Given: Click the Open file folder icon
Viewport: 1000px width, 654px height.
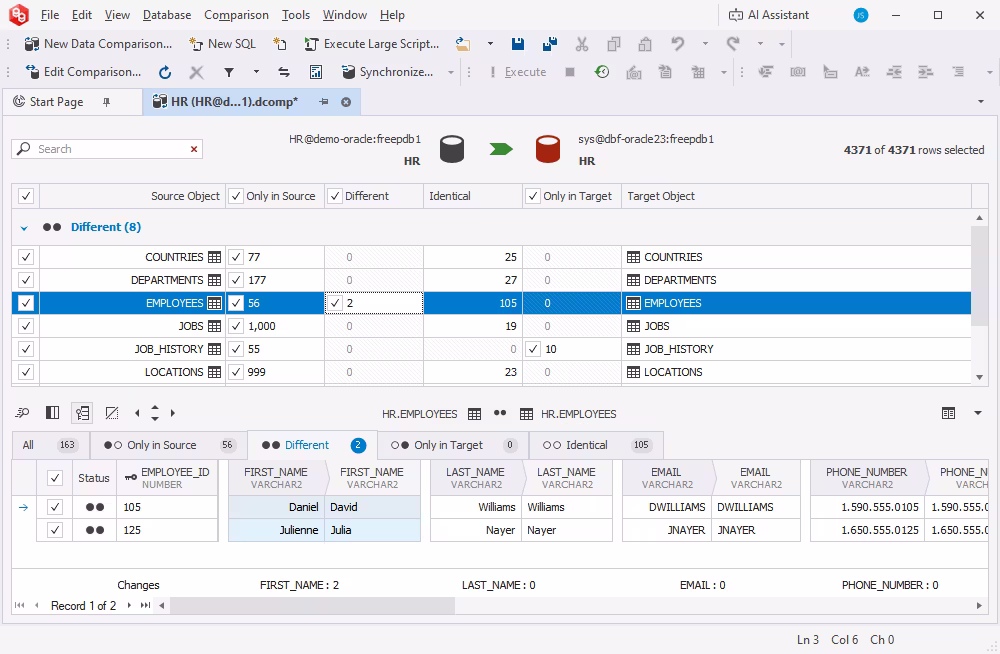Looking at the screenshot, I should (463, 44).
